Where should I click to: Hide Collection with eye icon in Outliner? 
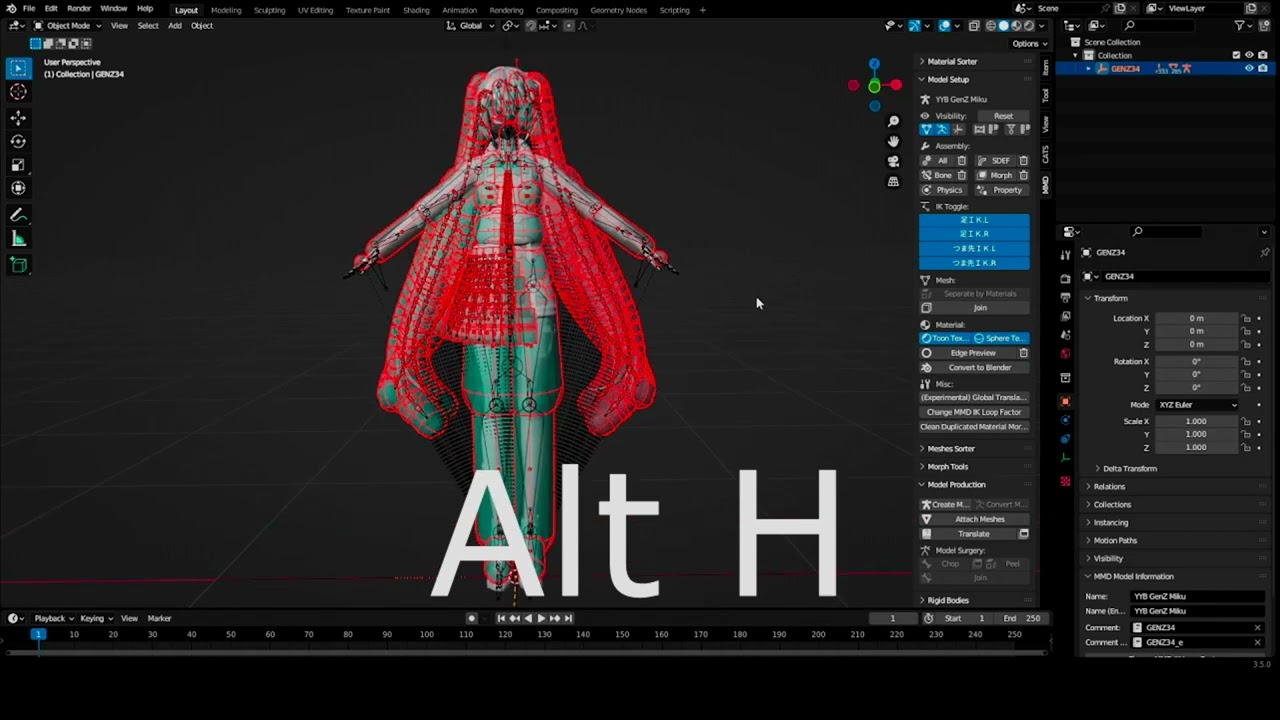pyautogui.click(x=1249, y=55)
